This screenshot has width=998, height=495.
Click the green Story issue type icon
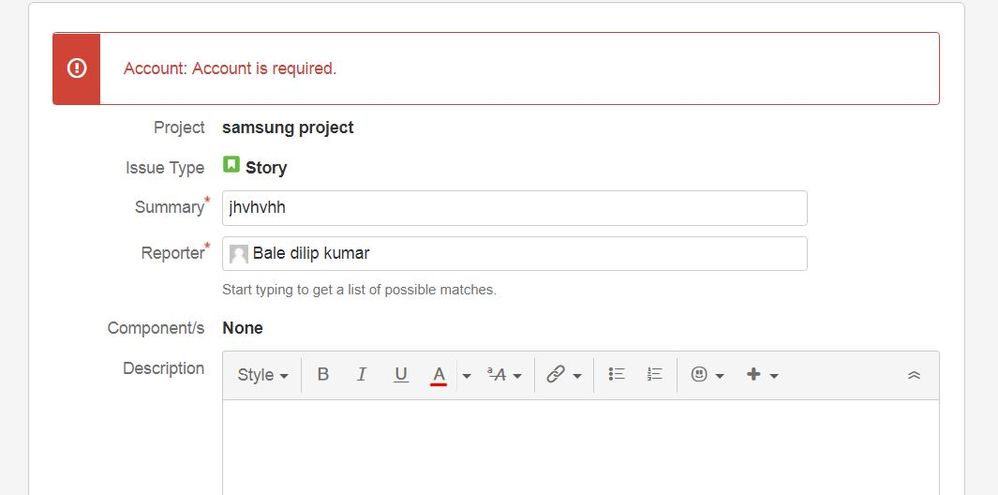click(x=231, y=165)
